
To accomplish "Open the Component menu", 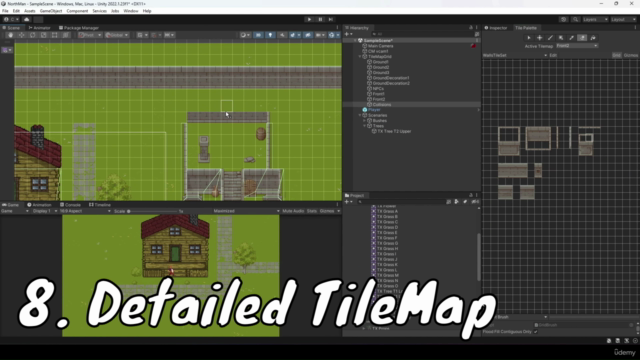I will 77,11.
